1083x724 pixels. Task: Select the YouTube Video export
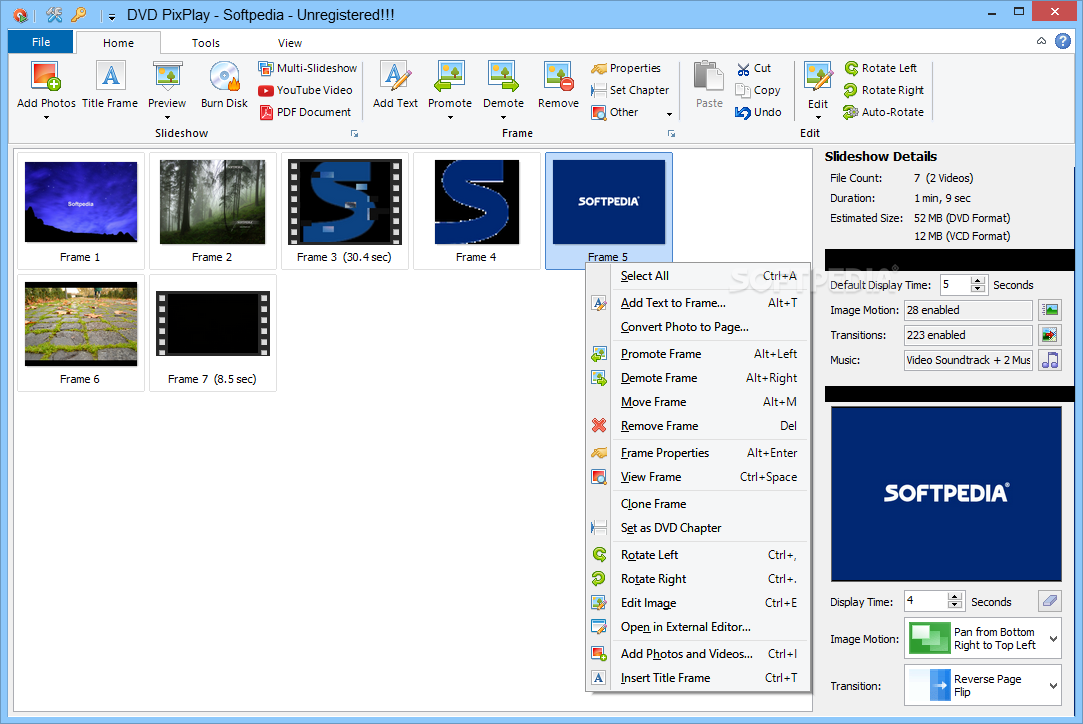pos(305,90)
